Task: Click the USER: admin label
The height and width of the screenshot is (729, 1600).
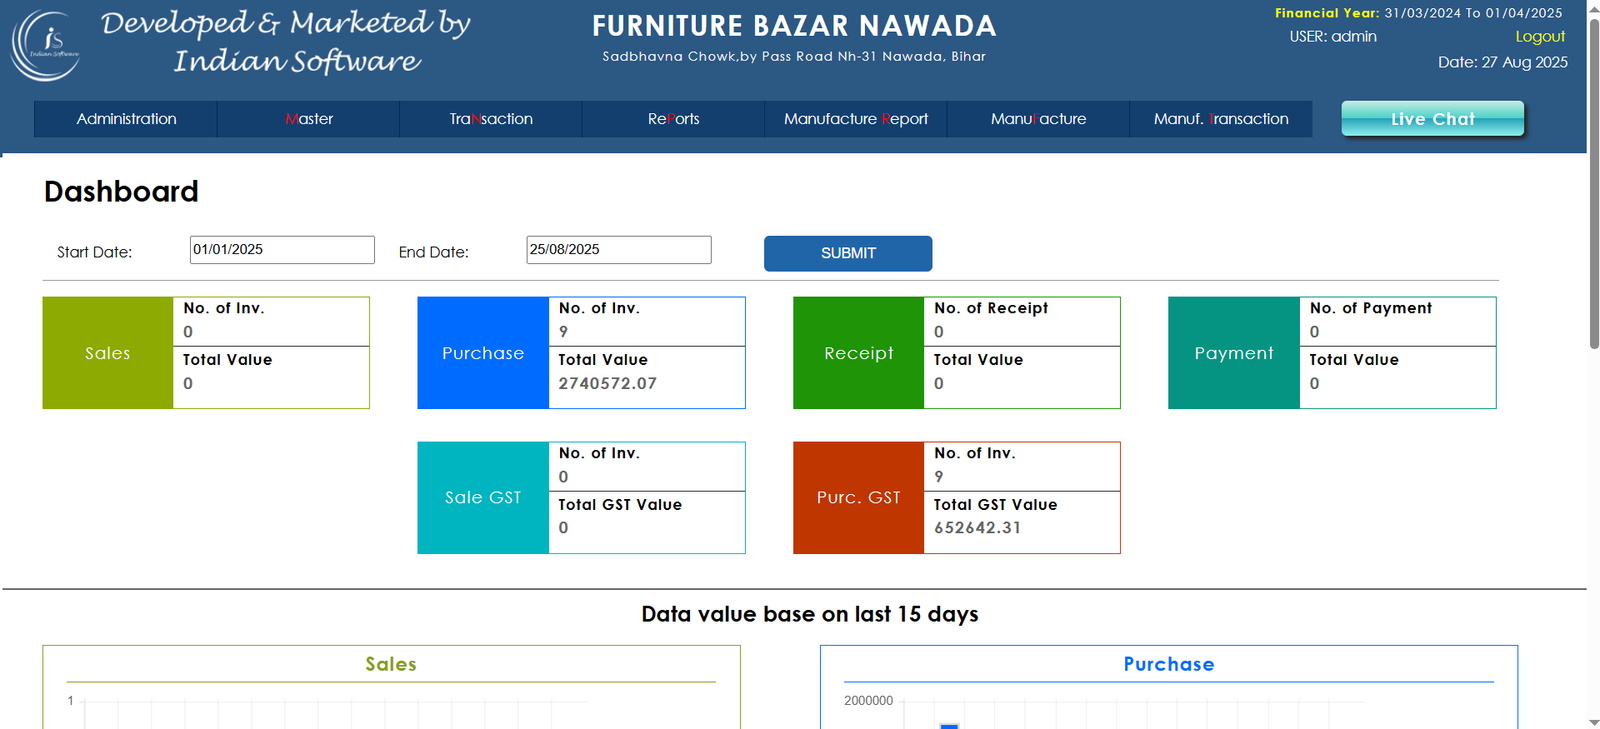Action: 1333,37
